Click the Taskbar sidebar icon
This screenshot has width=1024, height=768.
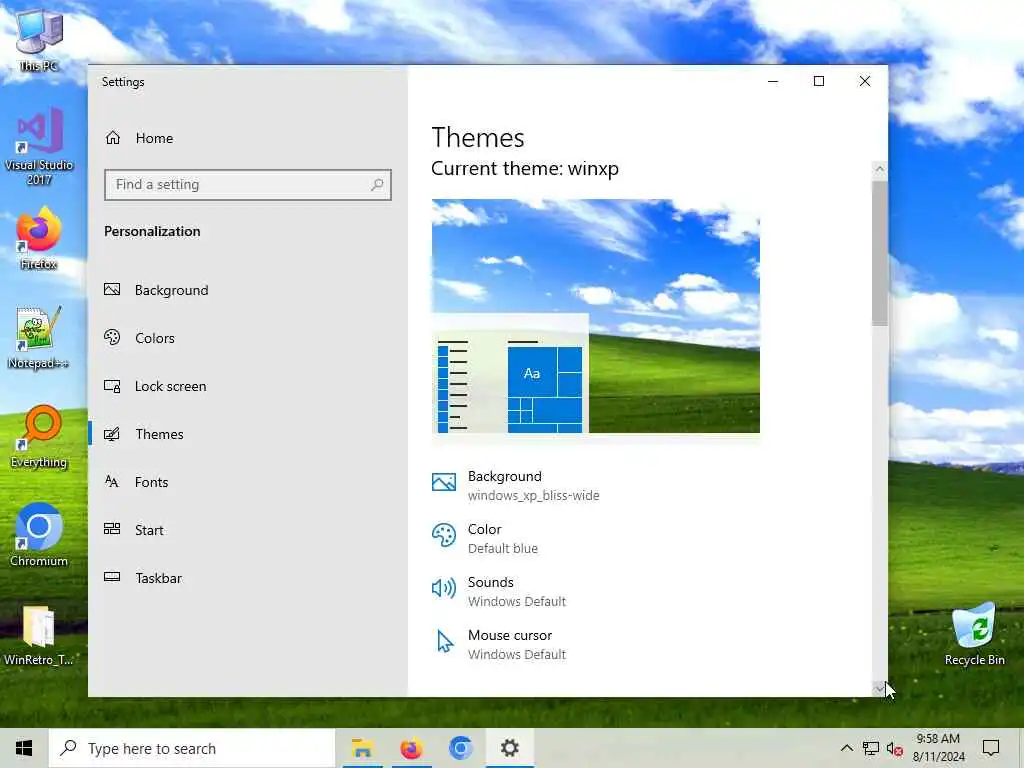pos(112,577)
